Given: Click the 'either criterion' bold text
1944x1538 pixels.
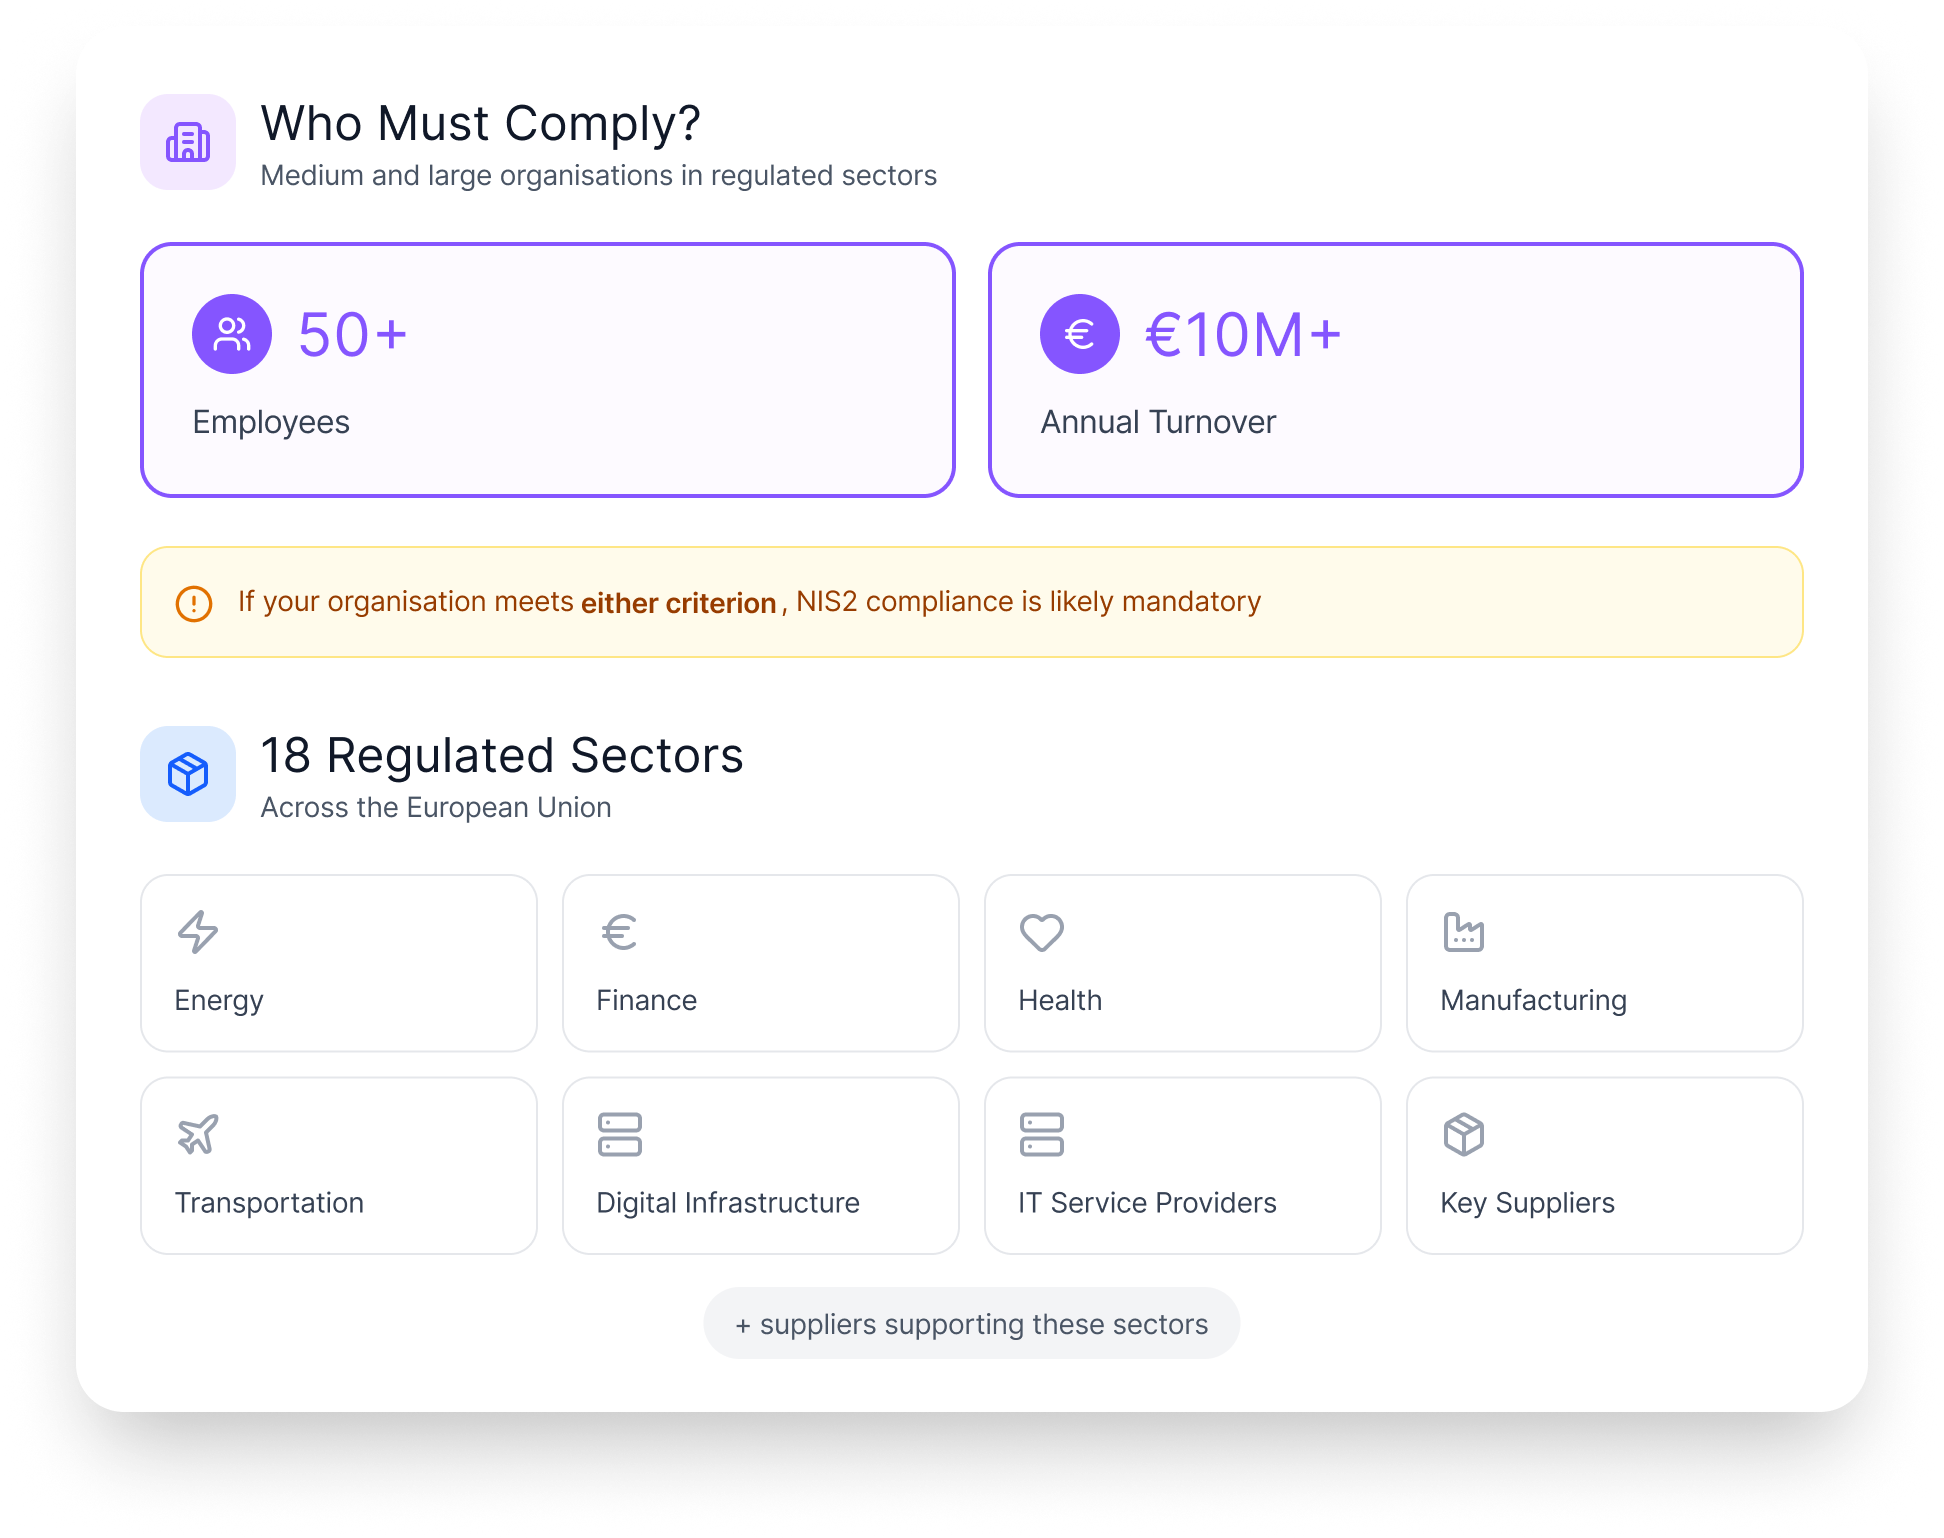Looking at the screenshot, I should coord(678,603).
